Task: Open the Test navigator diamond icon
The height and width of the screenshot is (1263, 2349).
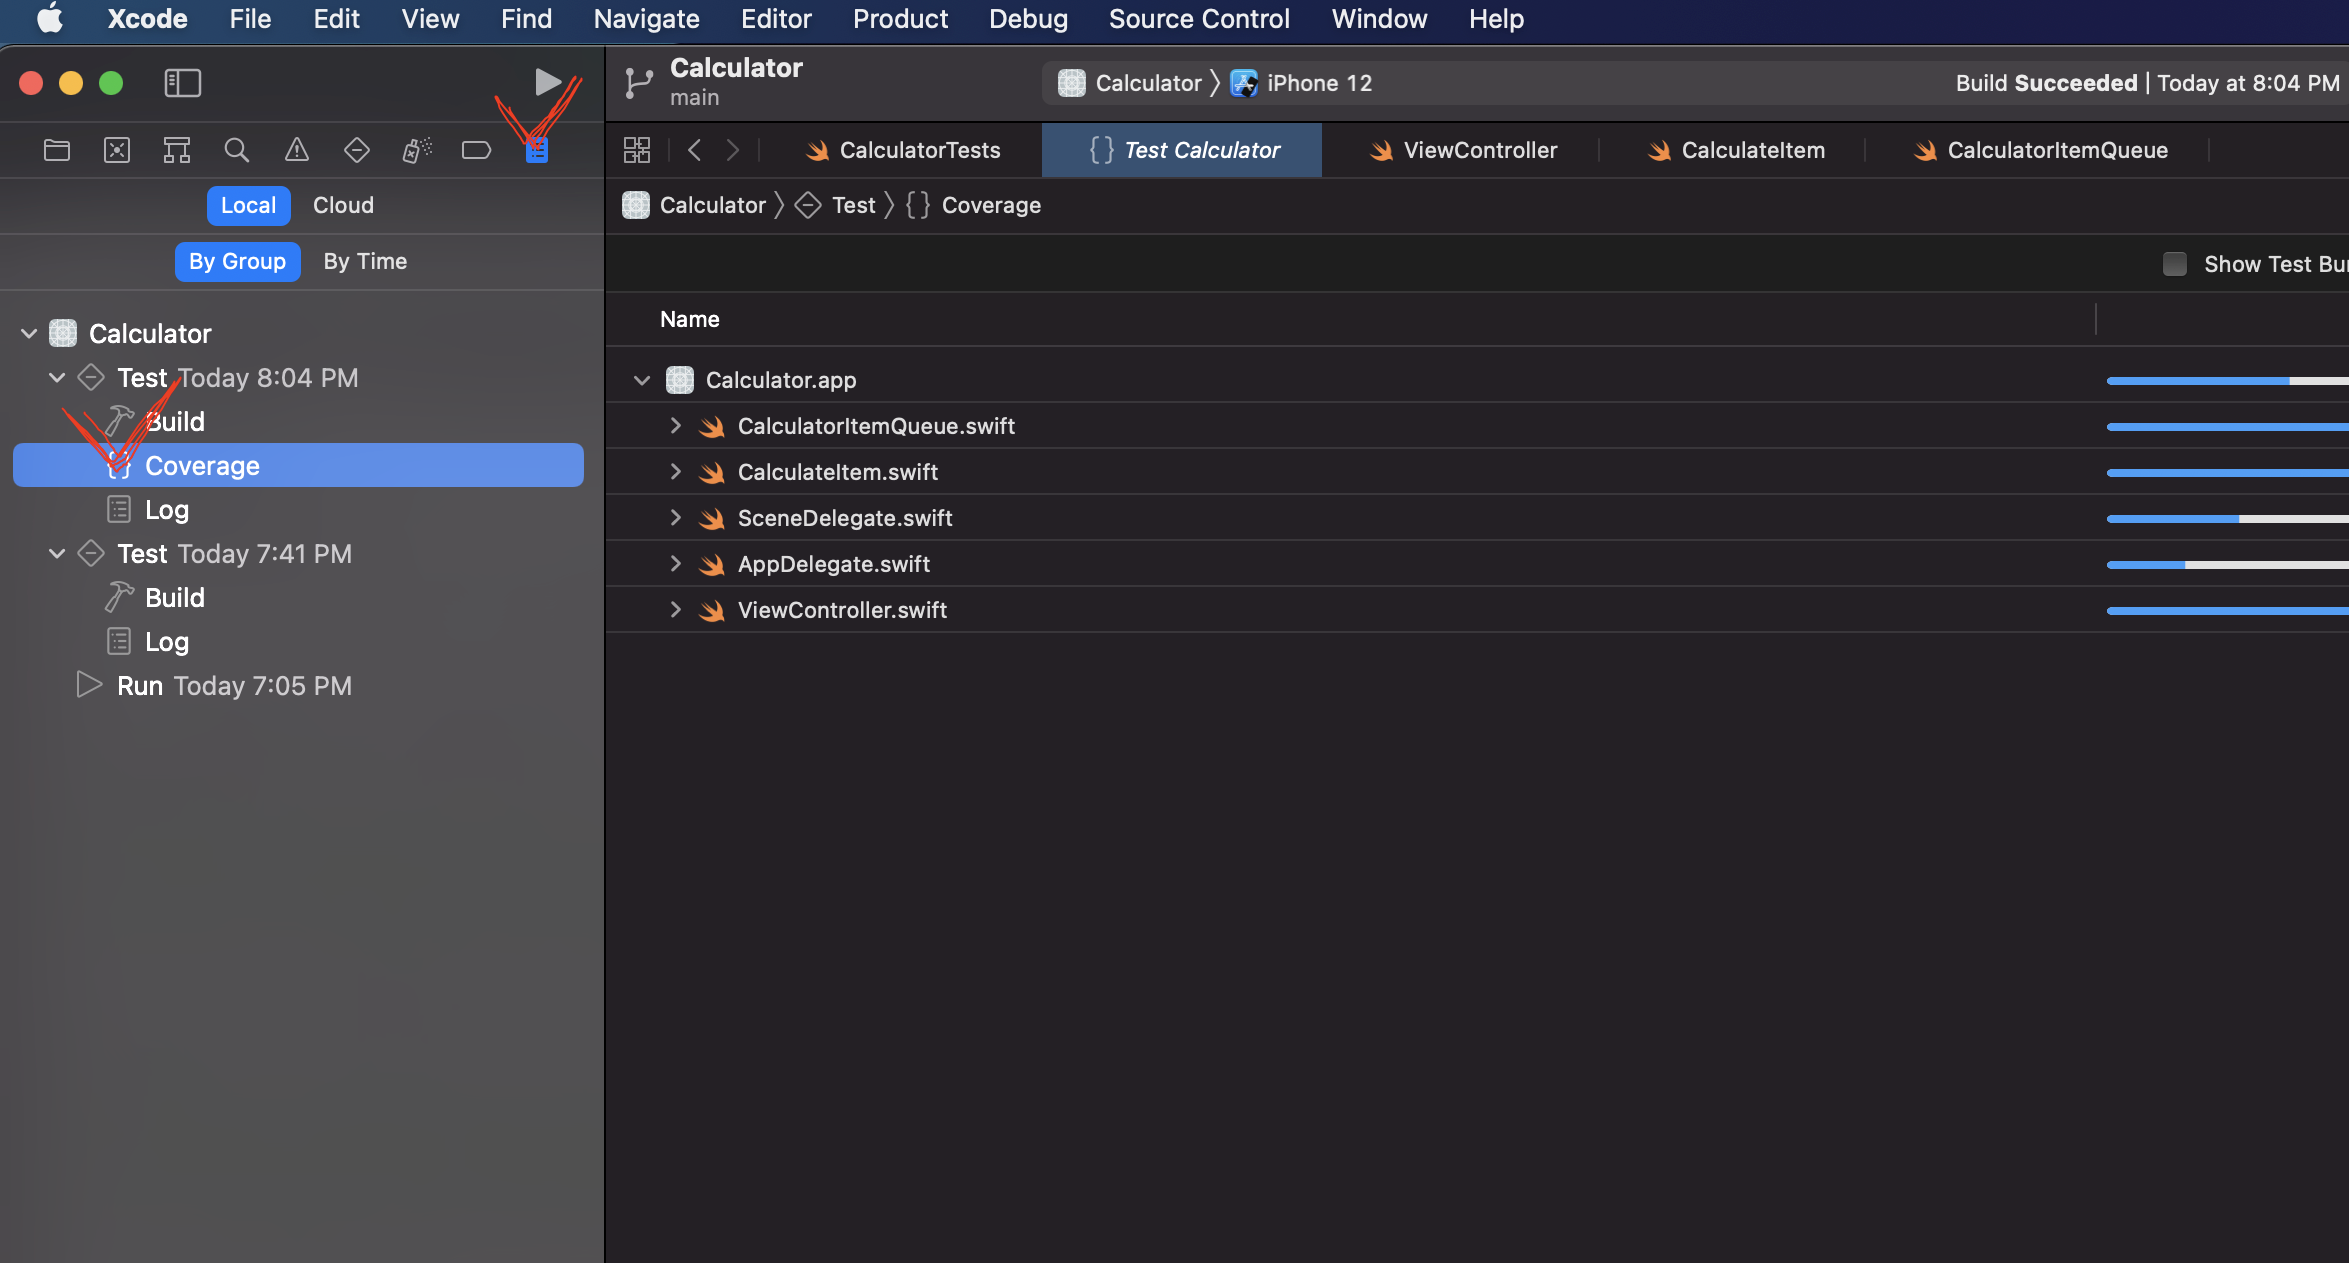Action: (357, 150)
